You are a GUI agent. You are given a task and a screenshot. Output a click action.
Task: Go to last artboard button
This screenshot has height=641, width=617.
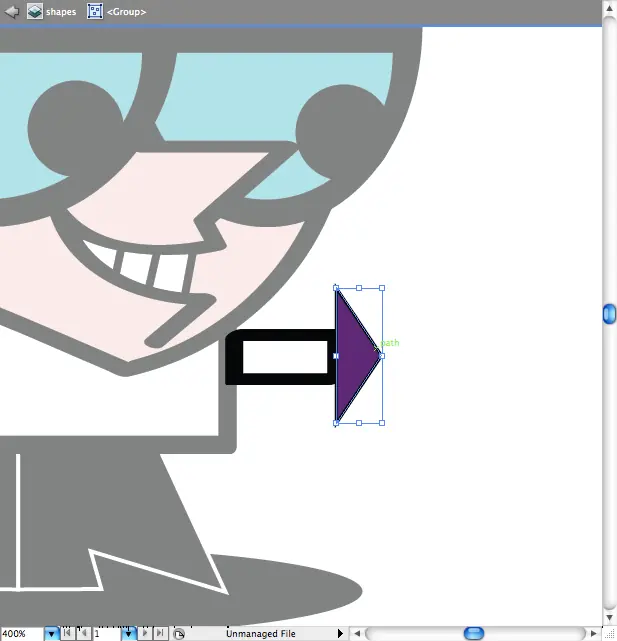coord(161,633)
